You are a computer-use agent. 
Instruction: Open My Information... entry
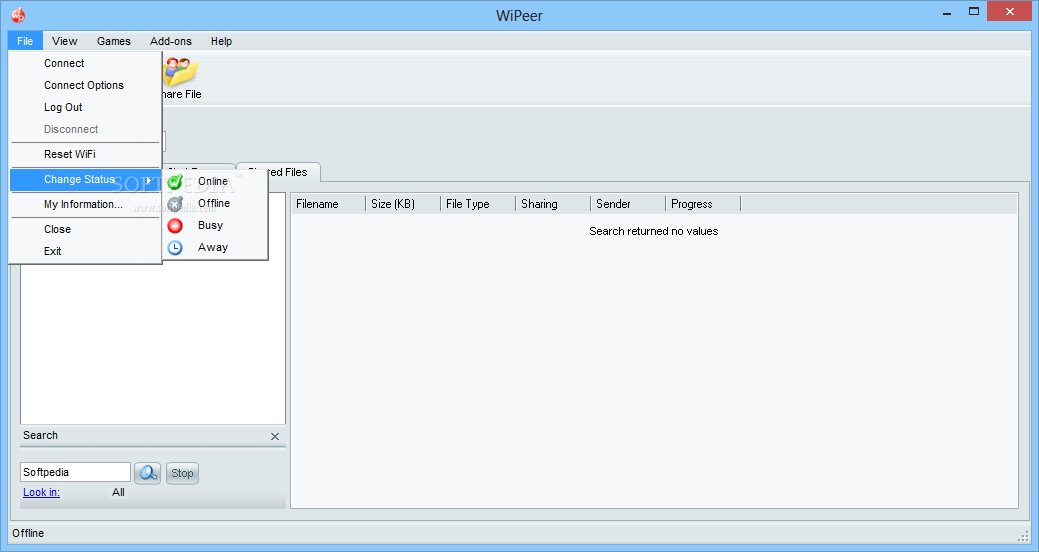(85, 205)
